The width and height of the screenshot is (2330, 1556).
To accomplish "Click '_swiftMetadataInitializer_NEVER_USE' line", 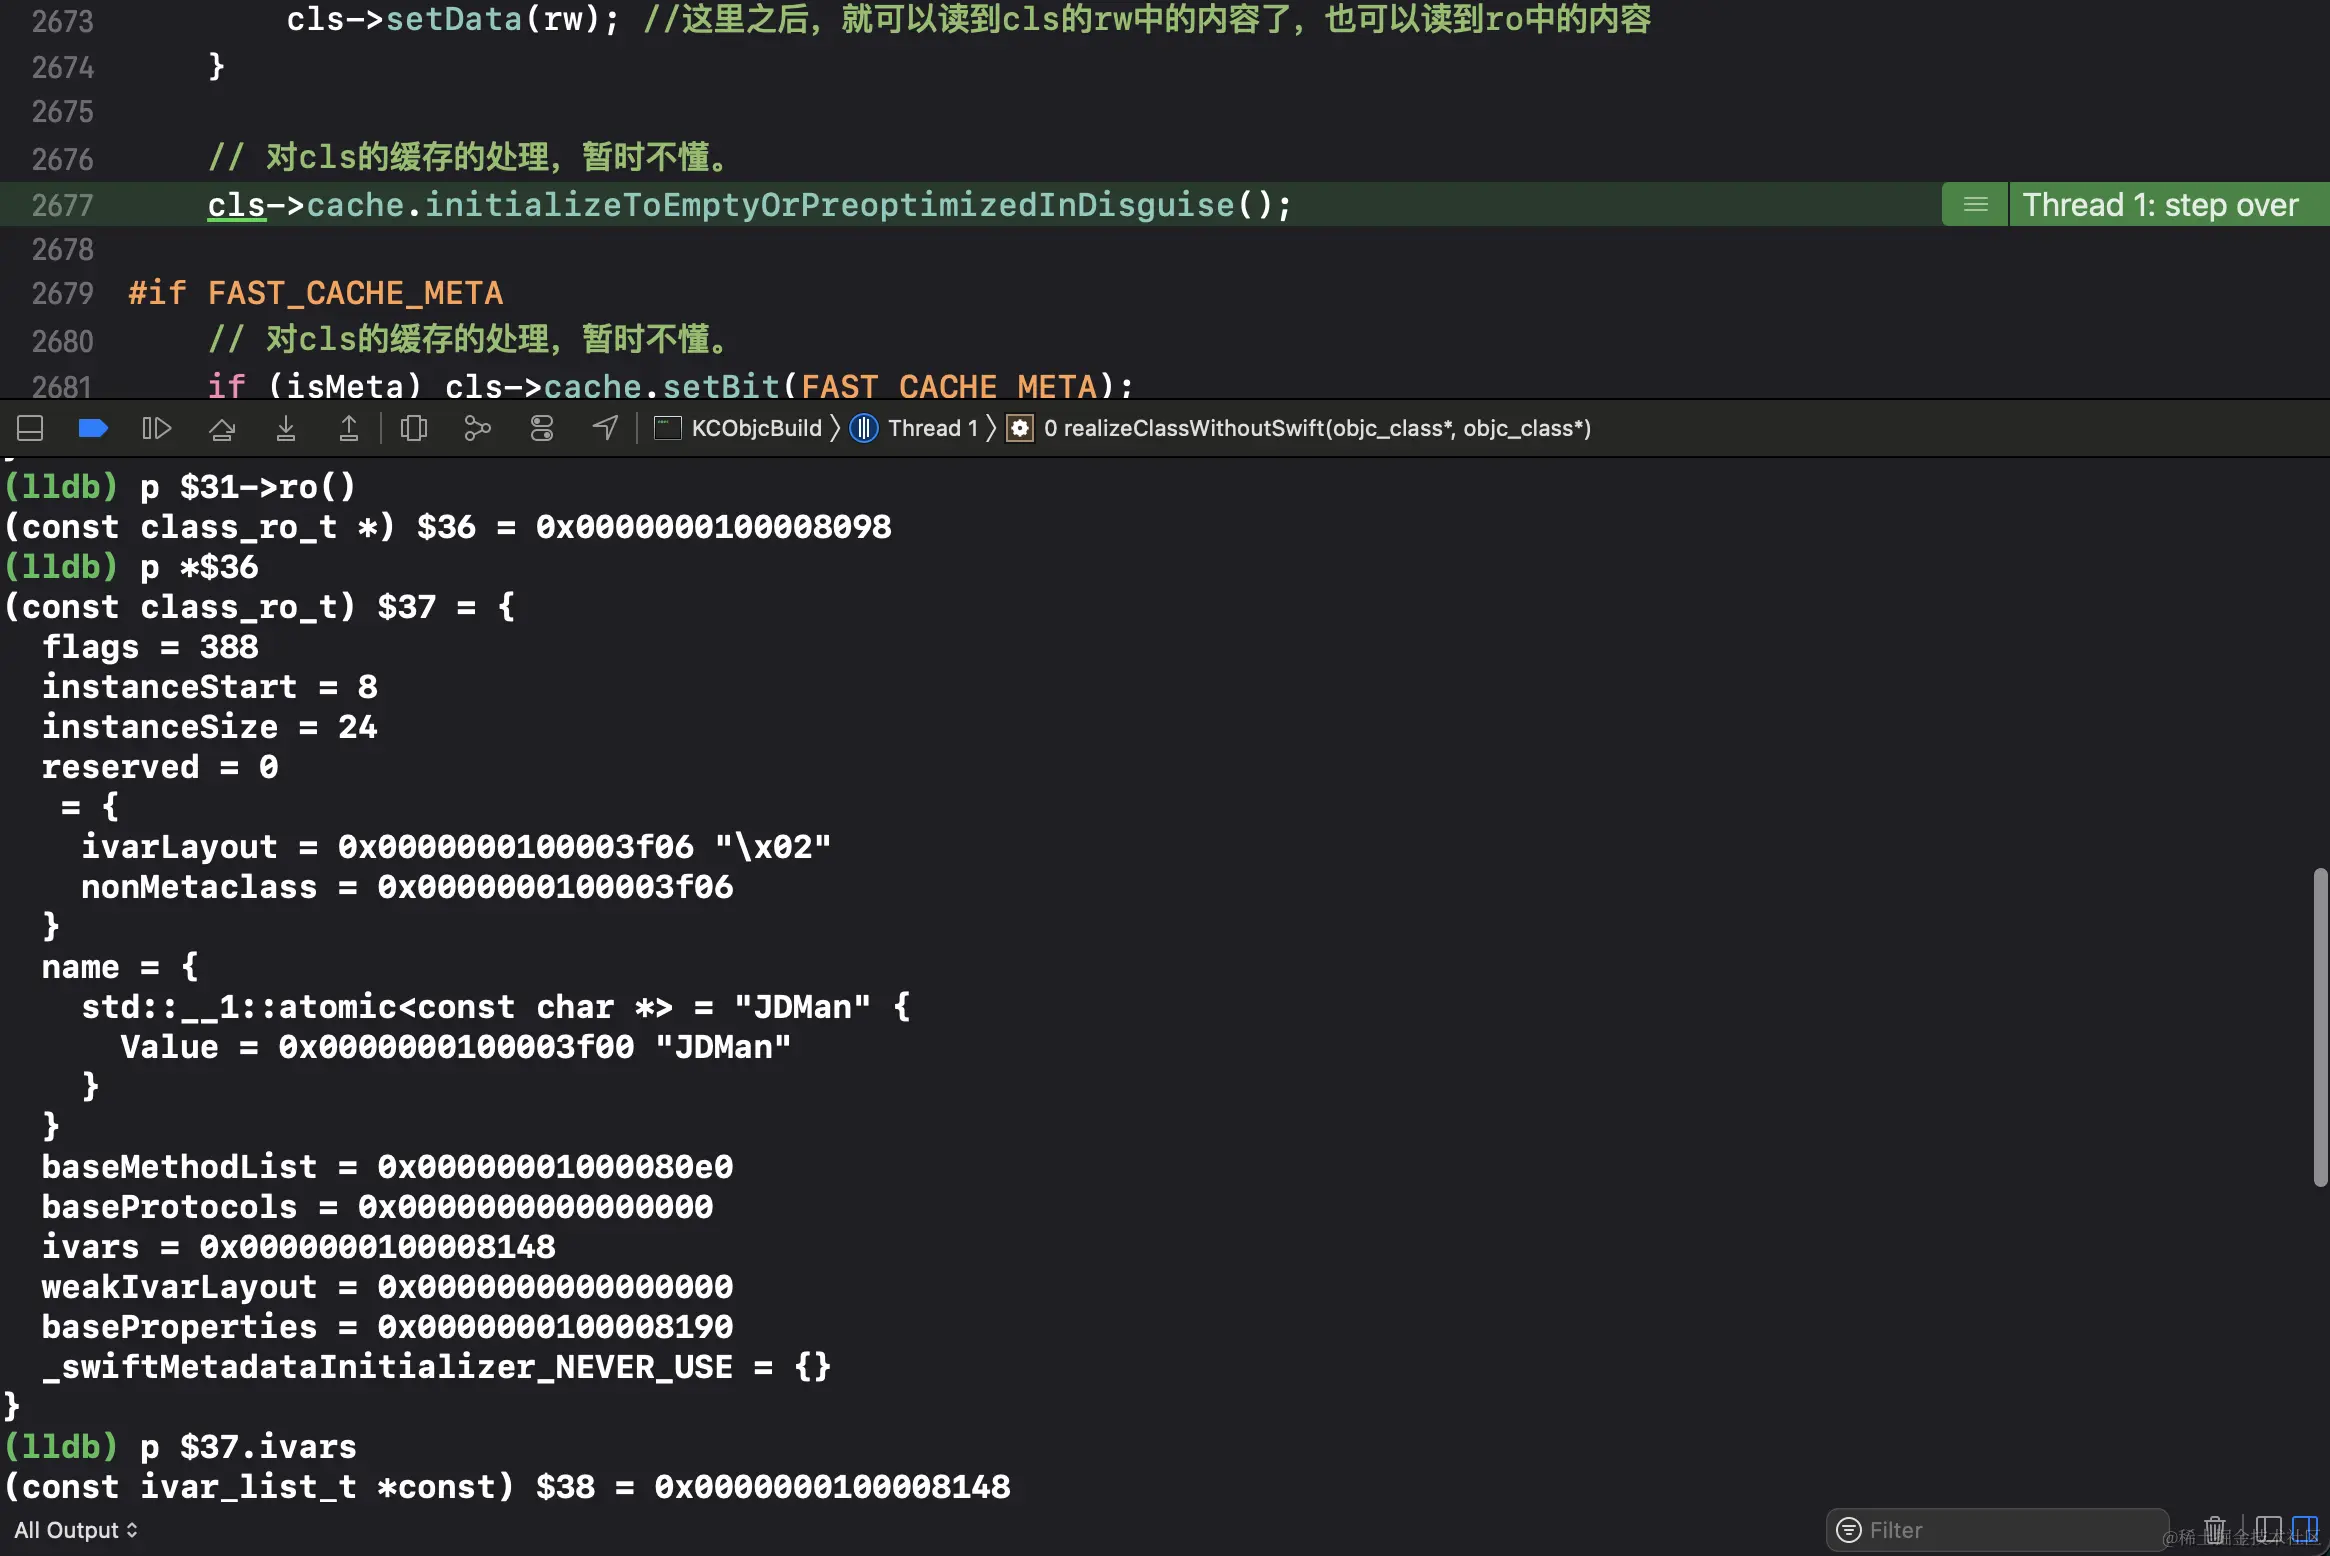I will click(x=436, y=1367).
